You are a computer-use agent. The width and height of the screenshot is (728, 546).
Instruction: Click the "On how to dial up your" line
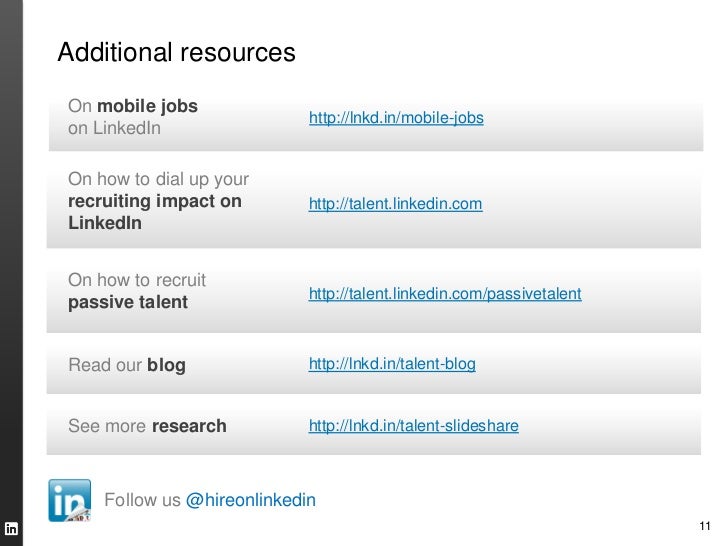(158, 180)
